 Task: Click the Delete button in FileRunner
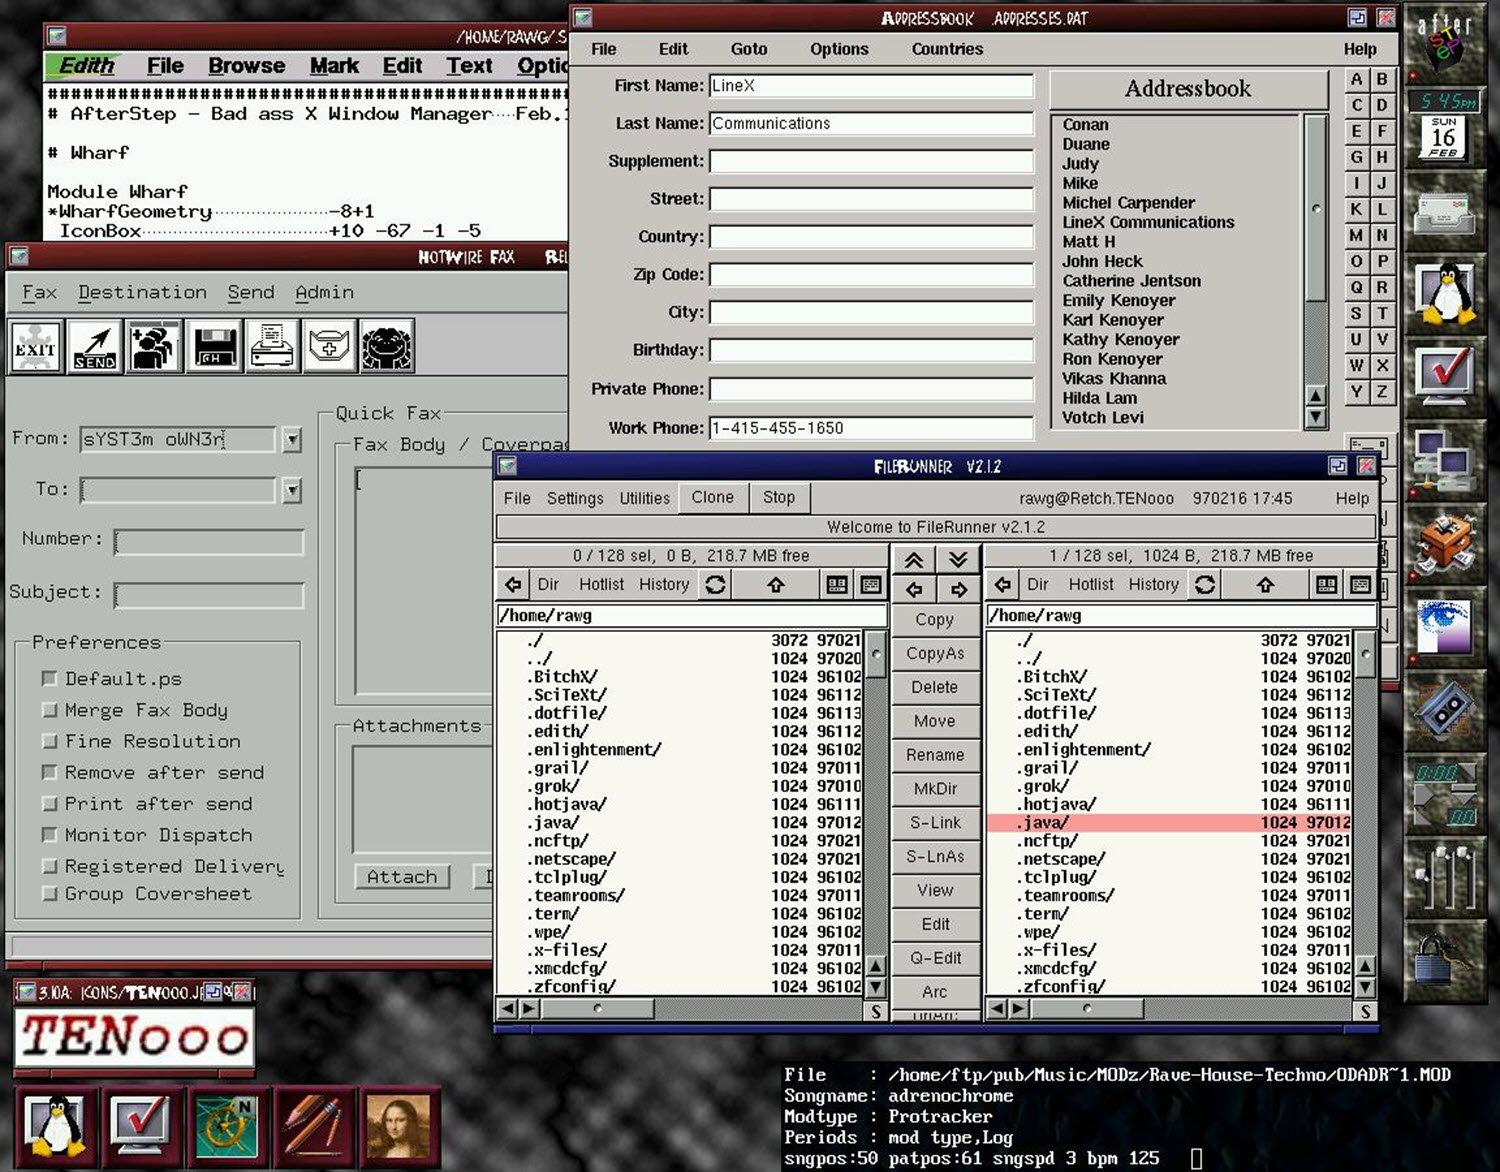click(x=935, y=687)
